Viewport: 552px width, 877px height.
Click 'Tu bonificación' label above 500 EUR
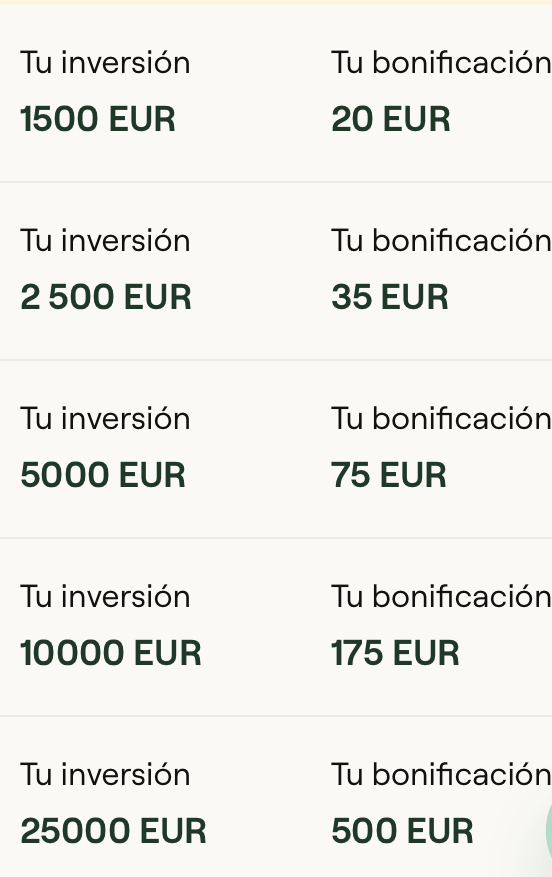click(441, 774)
